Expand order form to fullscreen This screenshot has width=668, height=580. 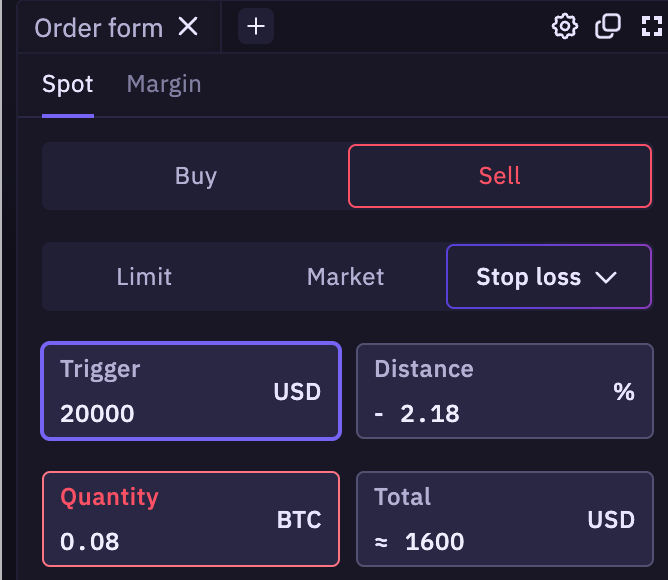coord(652,27)
